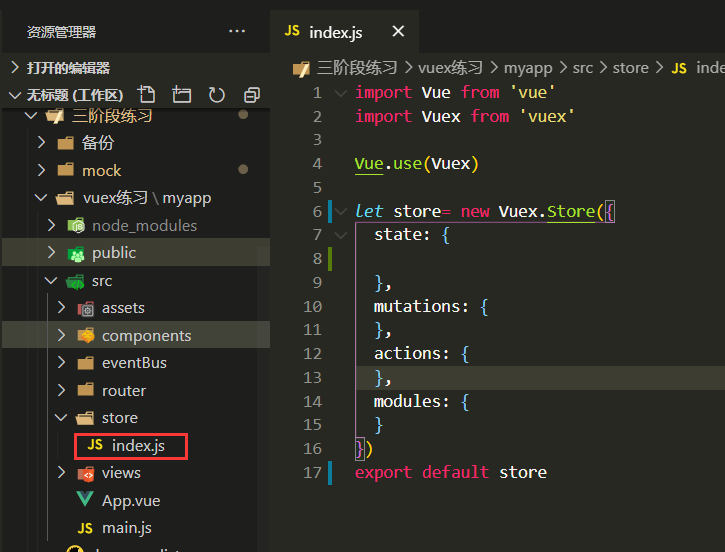
Task: Close the index.js editor tab
Action: [x=398, y=31]
